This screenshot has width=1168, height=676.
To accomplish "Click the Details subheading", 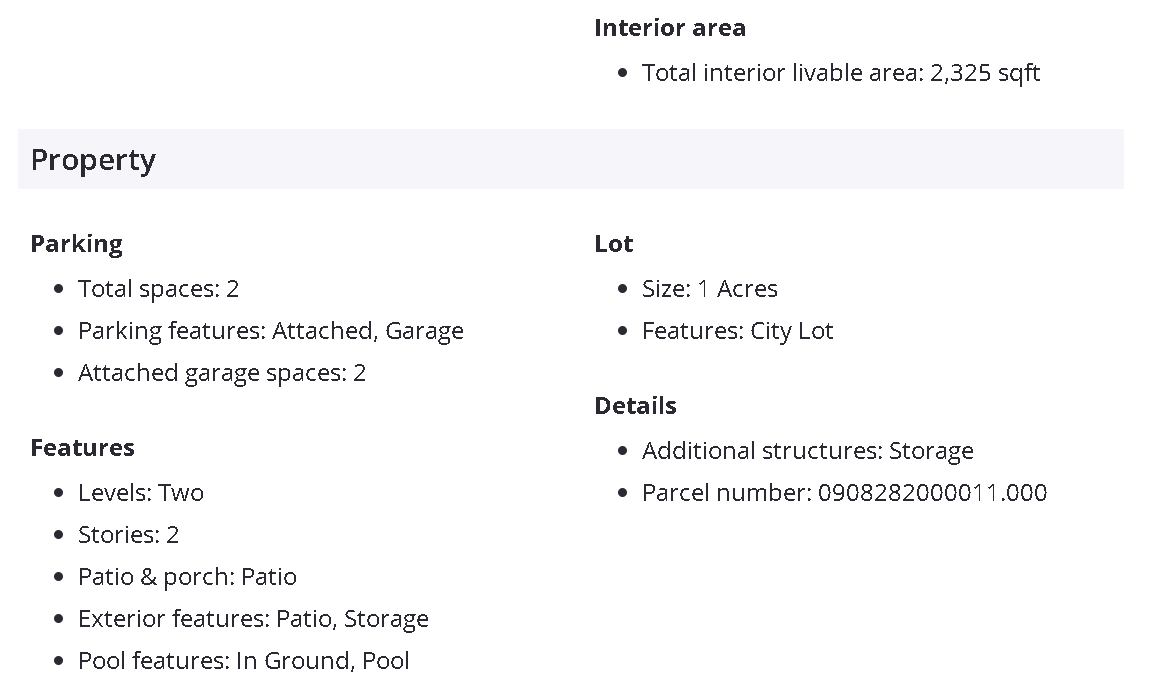I will click(635, 406).
